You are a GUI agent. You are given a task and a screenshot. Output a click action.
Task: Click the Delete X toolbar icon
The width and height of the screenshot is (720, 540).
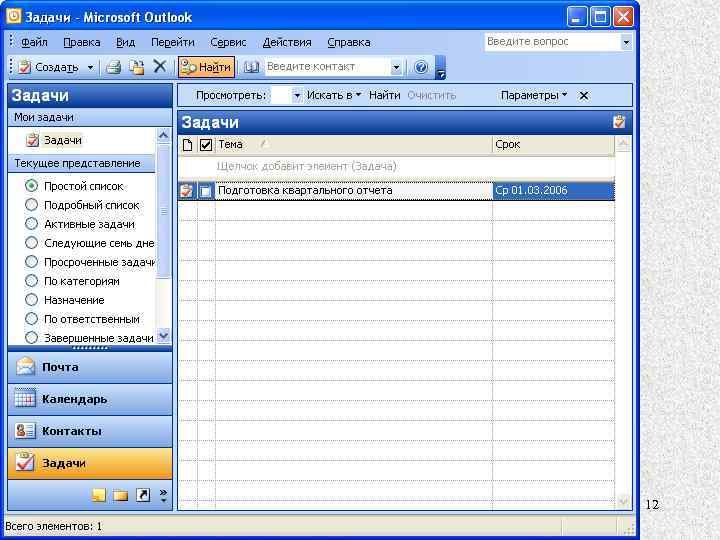(x=159, y=67)
